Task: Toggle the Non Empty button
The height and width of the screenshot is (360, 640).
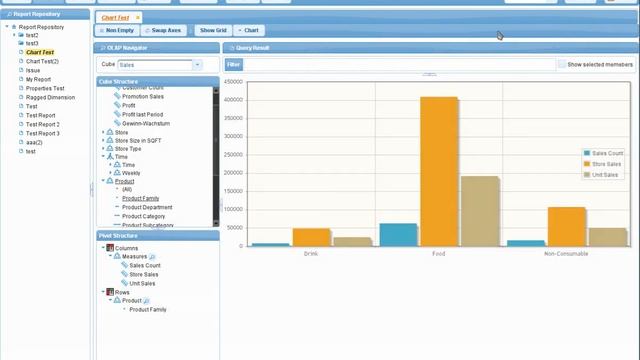Action: (x=117, y=30)
